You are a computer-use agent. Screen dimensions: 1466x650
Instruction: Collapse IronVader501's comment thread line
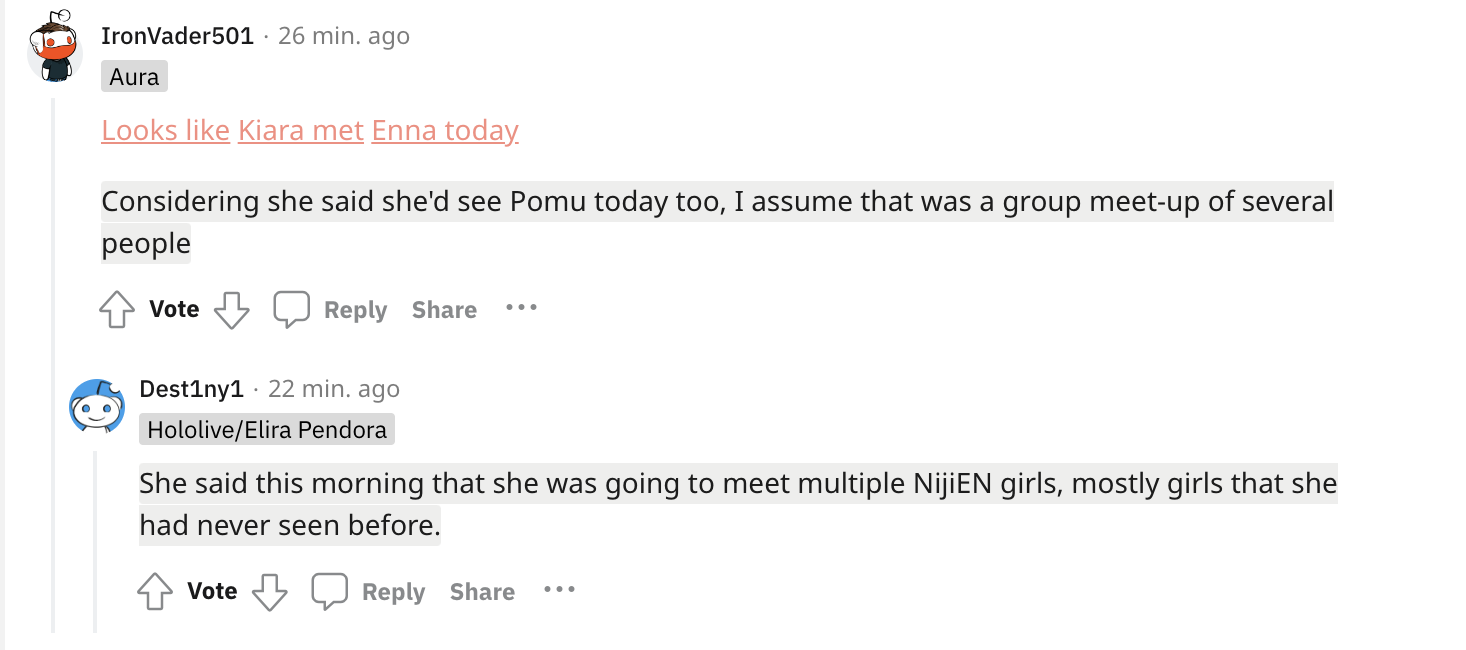tap(53, 360)
